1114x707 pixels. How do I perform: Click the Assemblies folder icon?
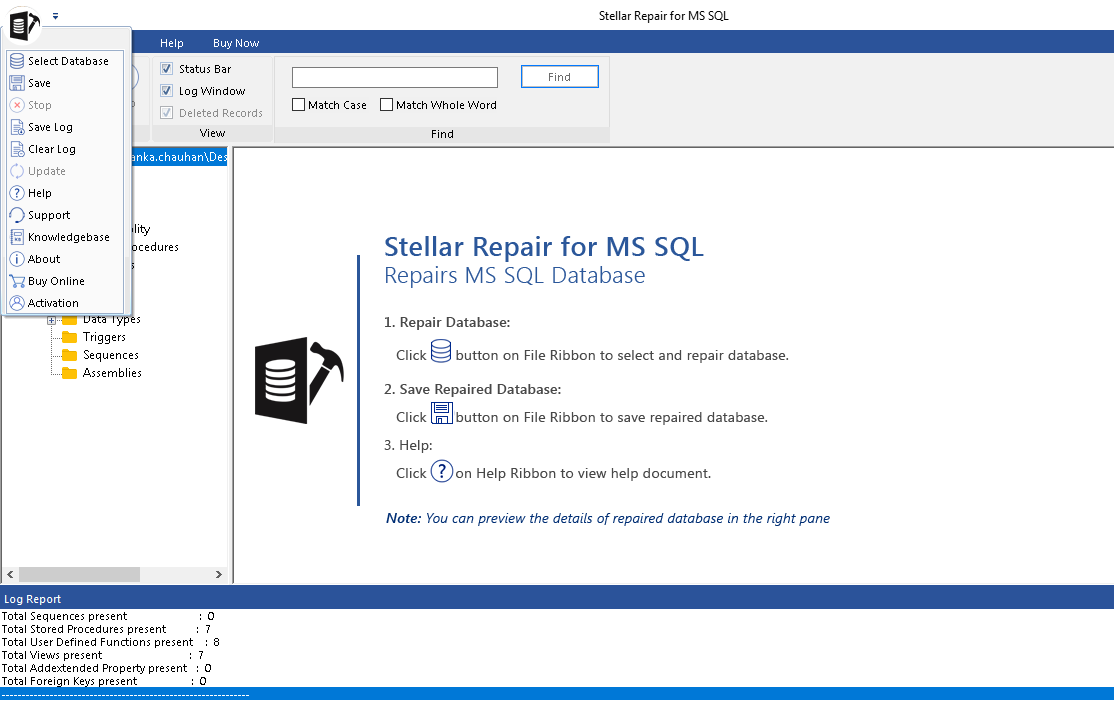point(70,373)
